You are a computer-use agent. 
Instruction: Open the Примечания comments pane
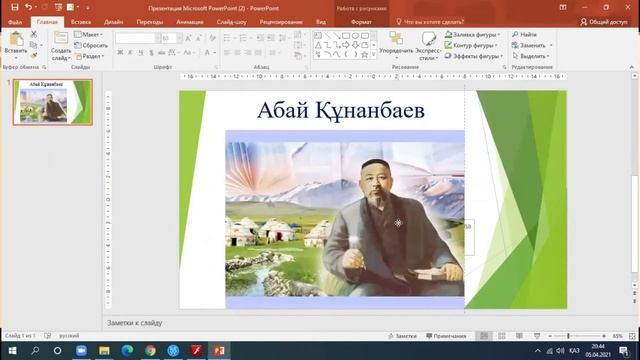tap(446, 336)
